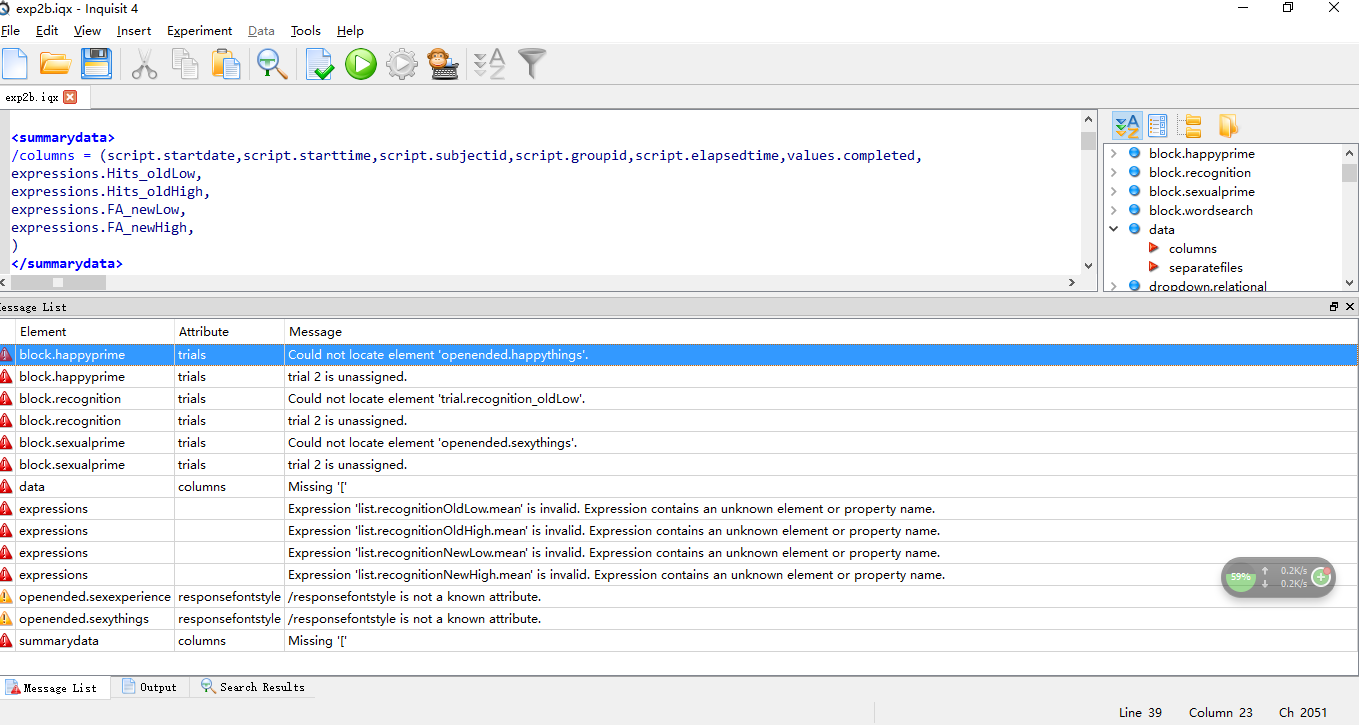Switch to the Output tab
1359x725 pixels.
[149, 688]
